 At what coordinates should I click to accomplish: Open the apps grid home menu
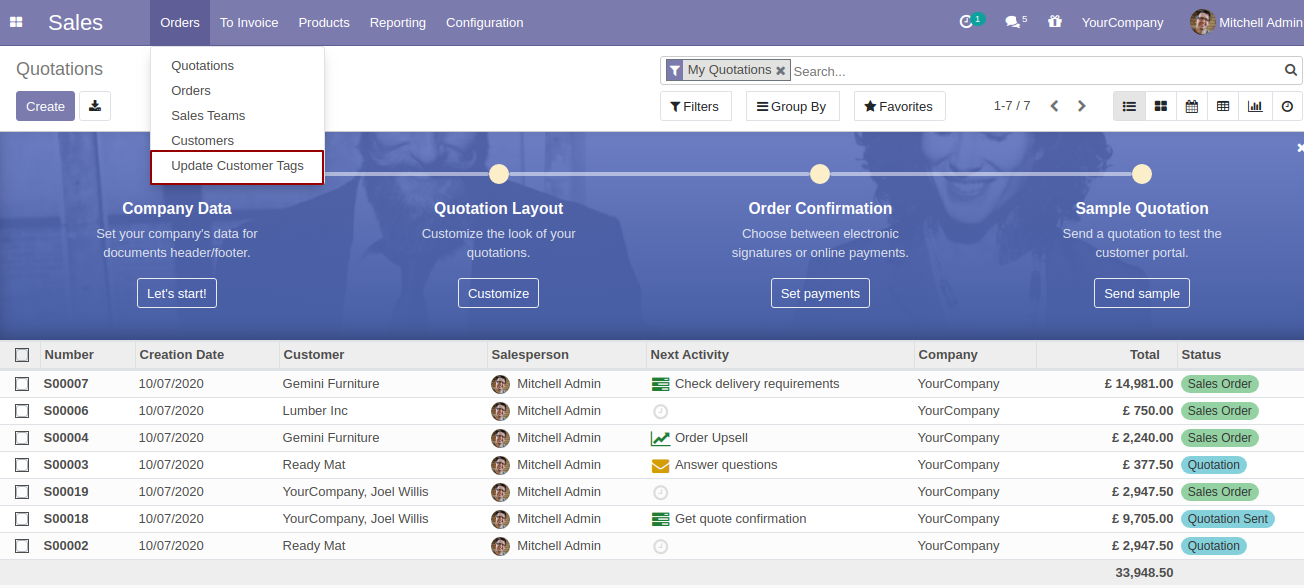click(x=16, y=22)
